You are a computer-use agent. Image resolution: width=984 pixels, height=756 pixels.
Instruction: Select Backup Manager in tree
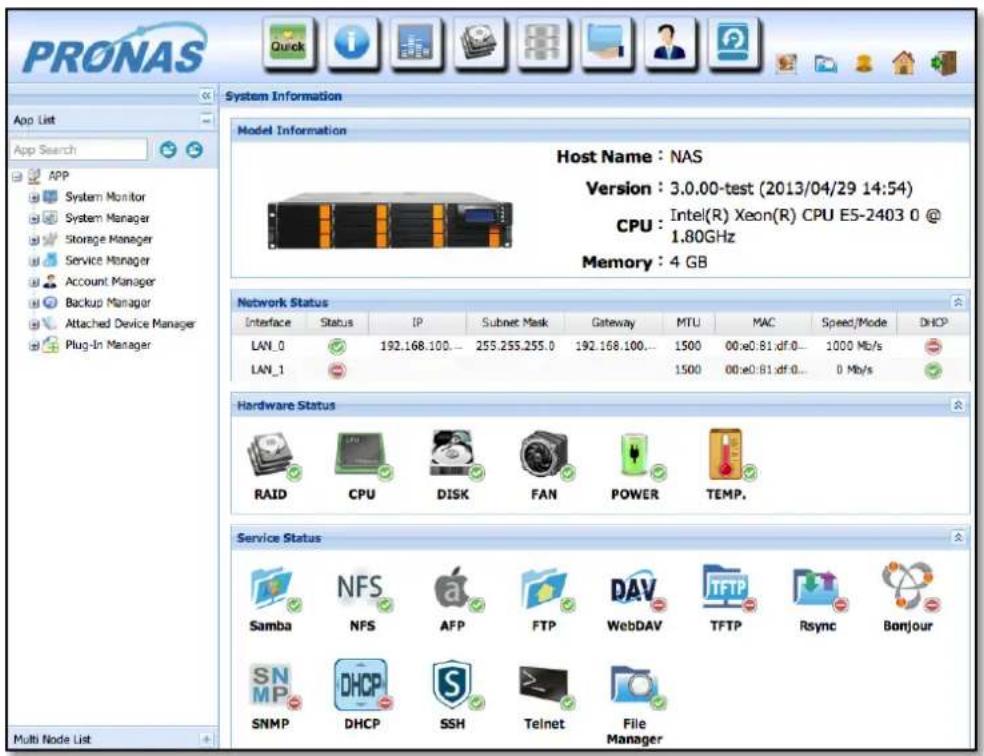[x=108, y=302]
